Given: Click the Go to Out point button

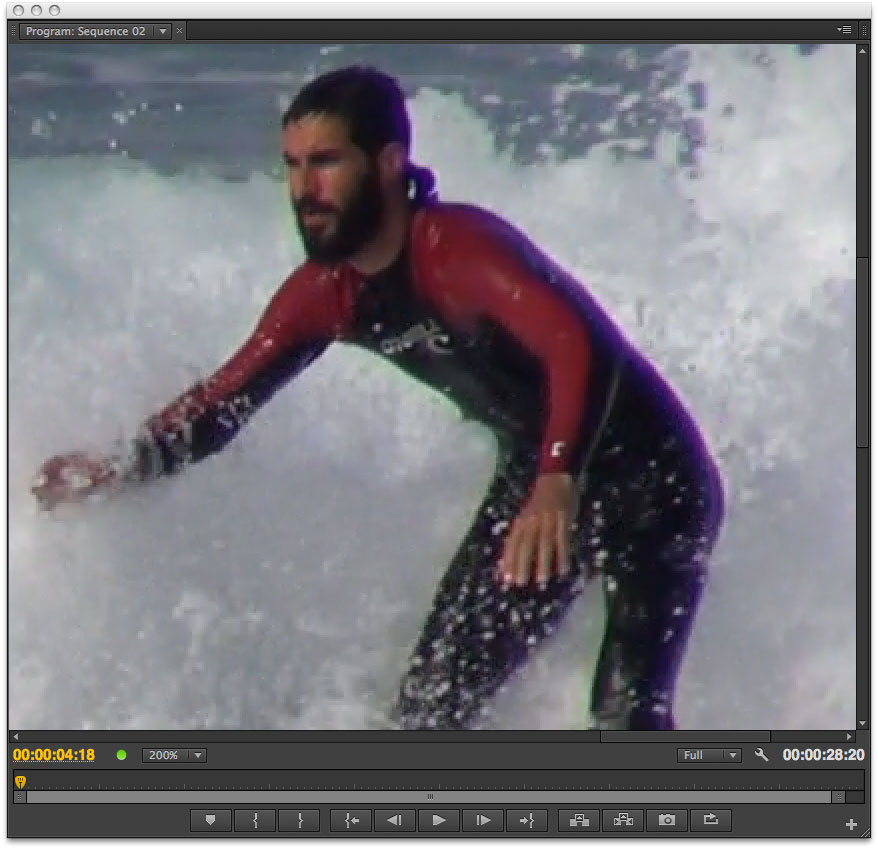Looking at the screenshot, I should click(x=527, y=820).
